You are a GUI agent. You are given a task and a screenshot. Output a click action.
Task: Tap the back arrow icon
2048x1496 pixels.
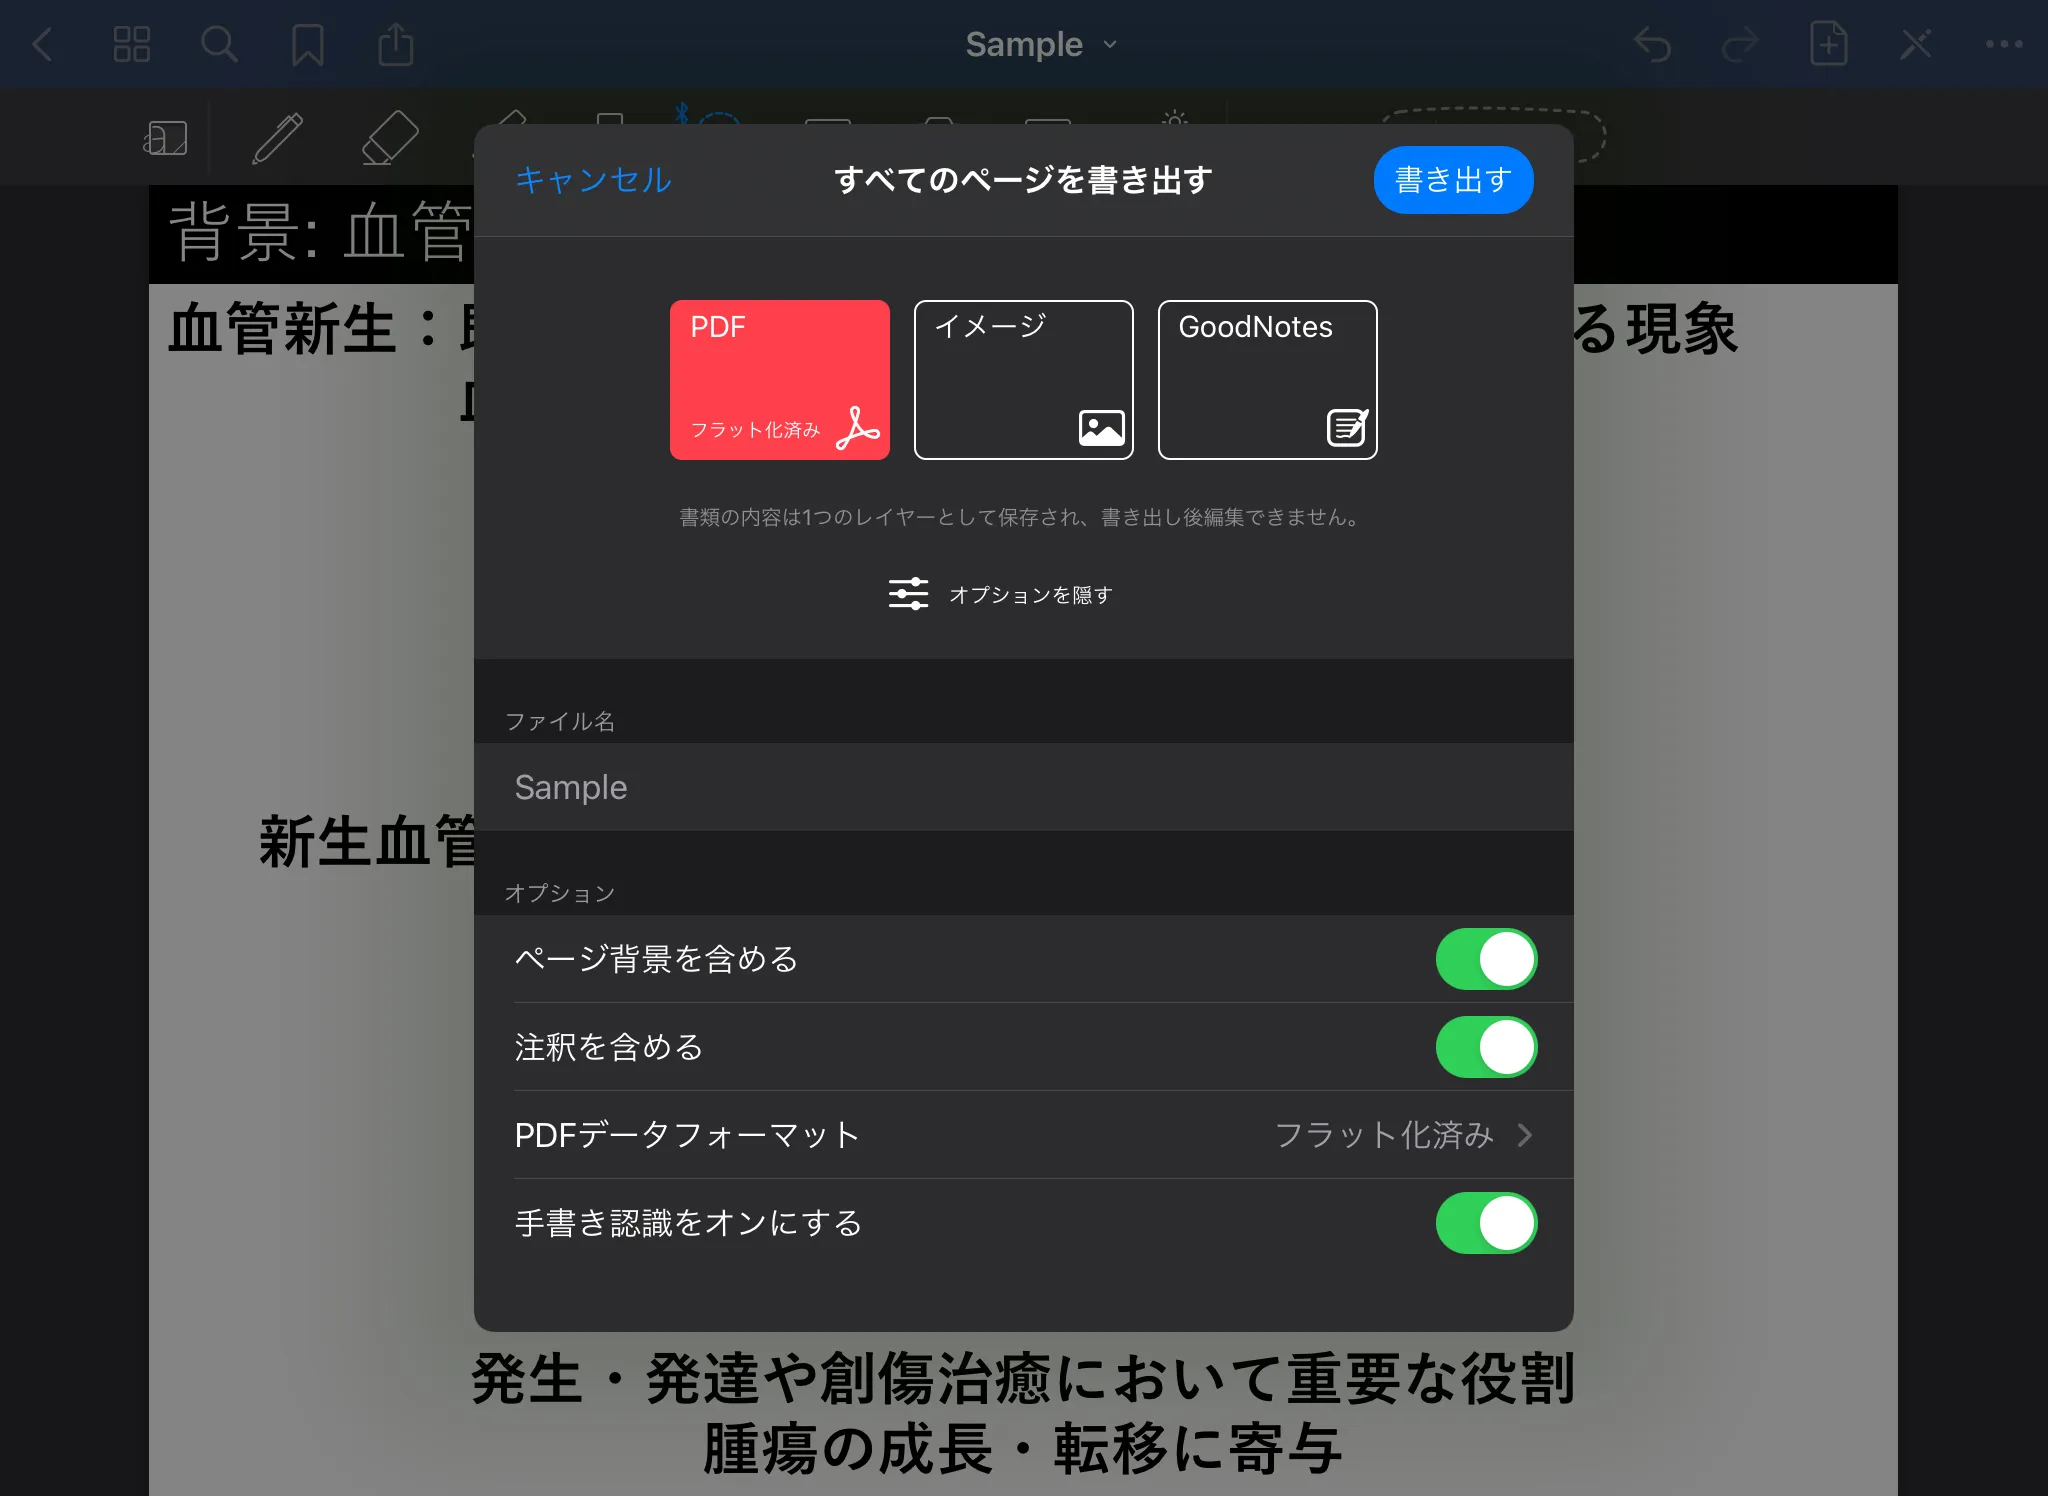[x=42, y=45]
